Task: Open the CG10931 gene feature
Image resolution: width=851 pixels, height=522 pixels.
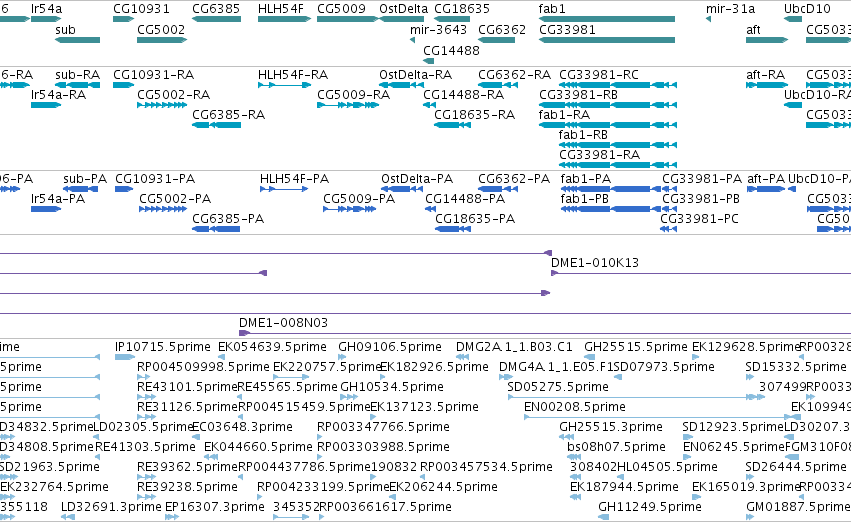Action: [123, 19]
